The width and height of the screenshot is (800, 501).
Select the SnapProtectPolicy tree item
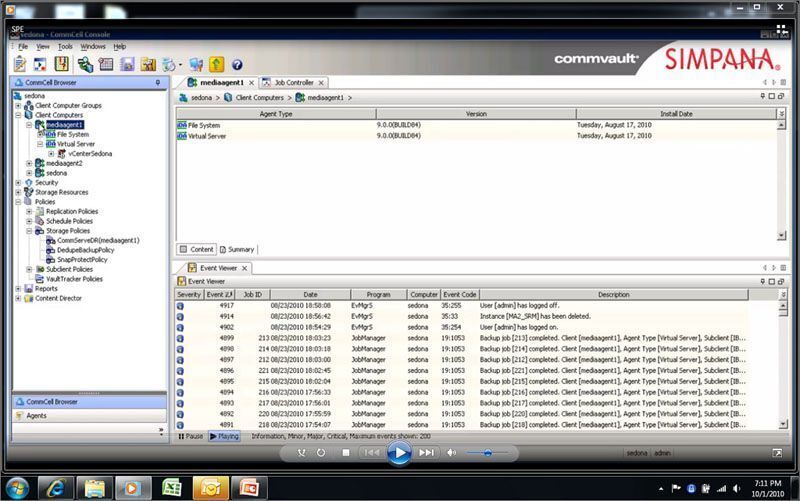[x=82, y=260]
